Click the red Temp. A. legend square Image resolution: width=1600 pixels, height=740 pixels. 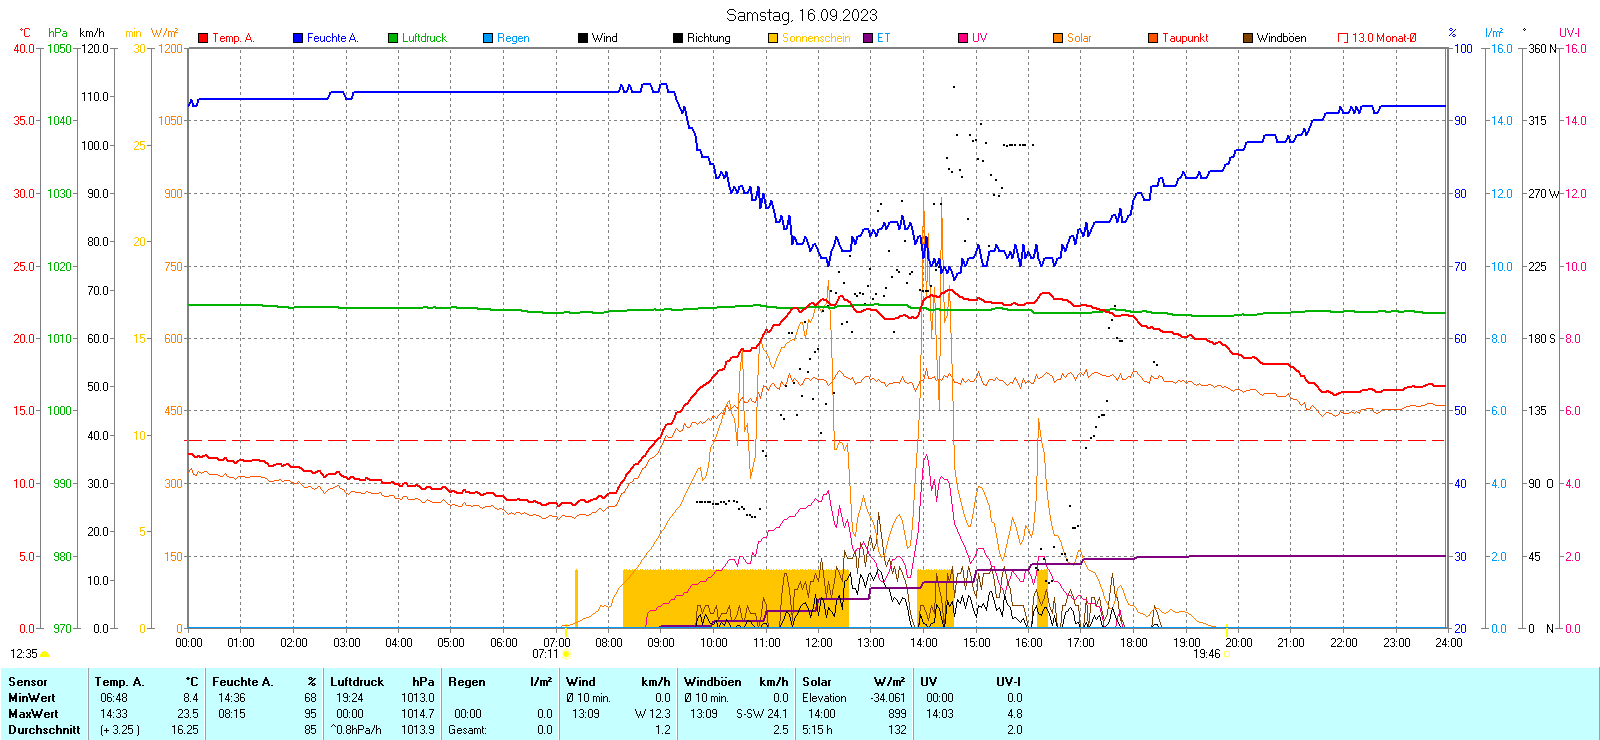pyautogui.click(x=203, y=38)
